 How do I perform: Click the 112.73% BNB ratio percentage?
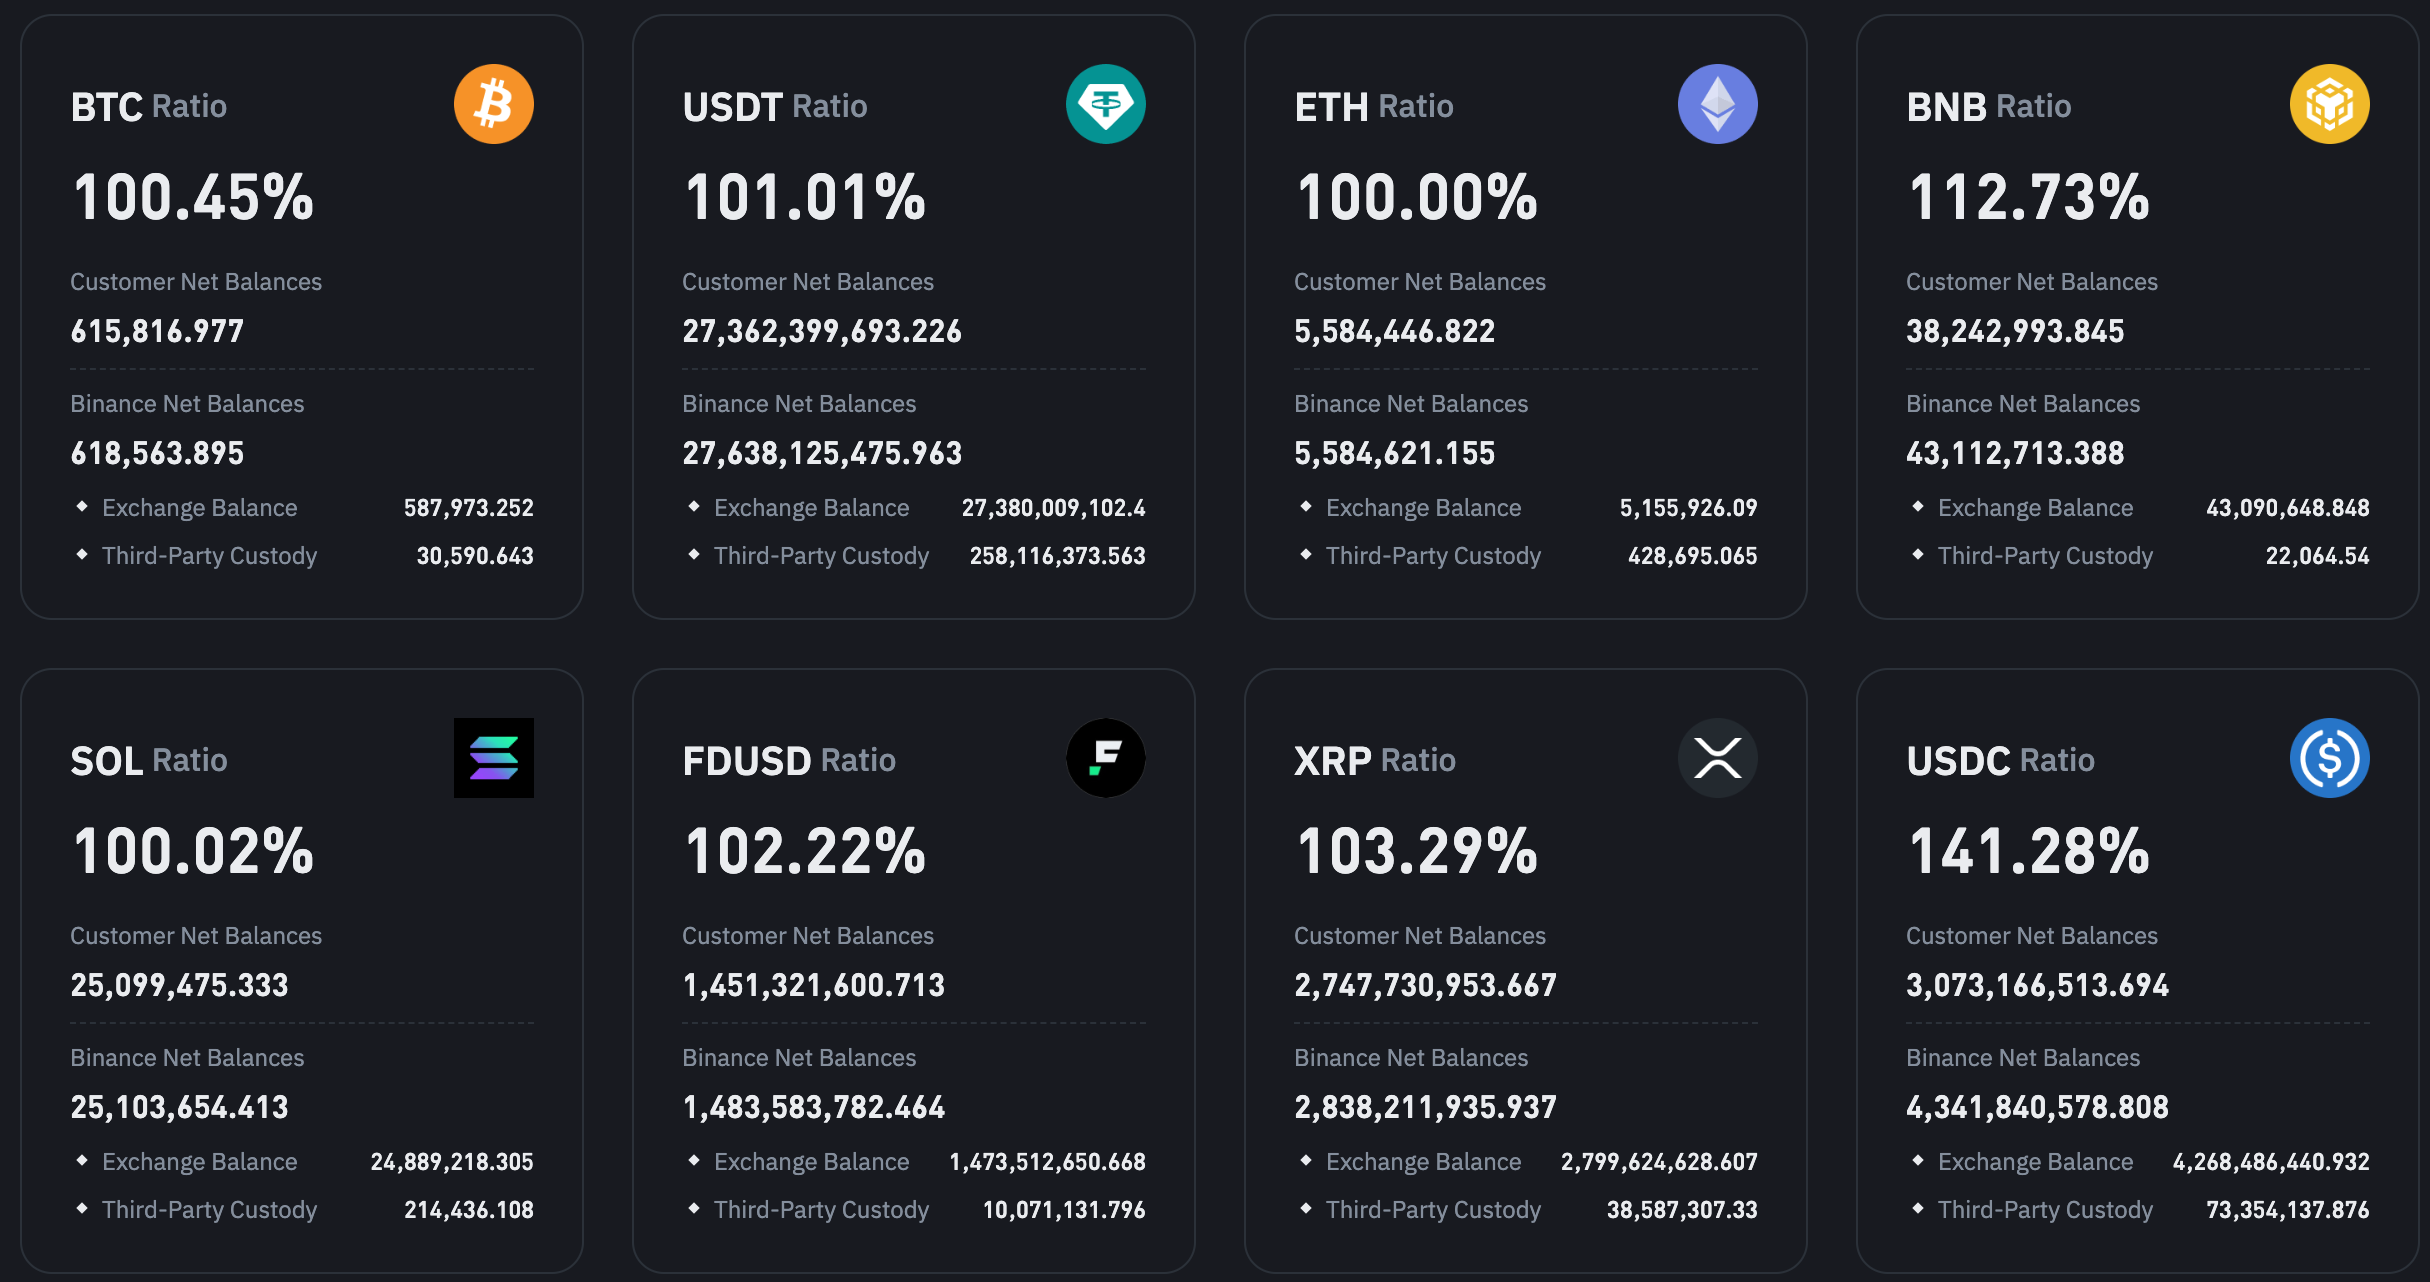[2027, 198]
